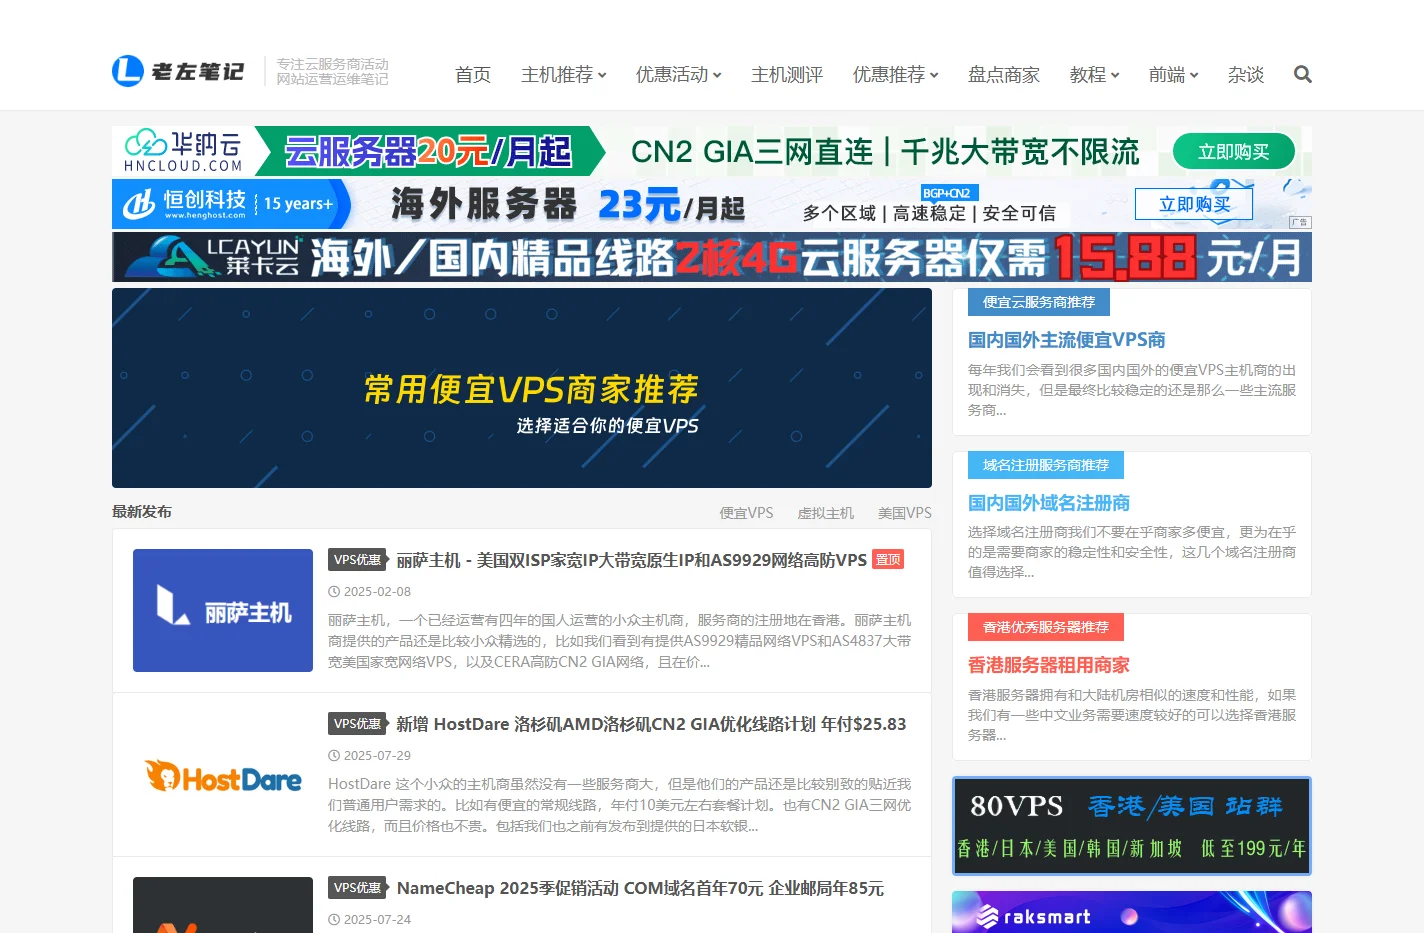This screenshot has height=933, width=1424.
Task: Click the 老左笔记 site logo
Action: (178, 71)
